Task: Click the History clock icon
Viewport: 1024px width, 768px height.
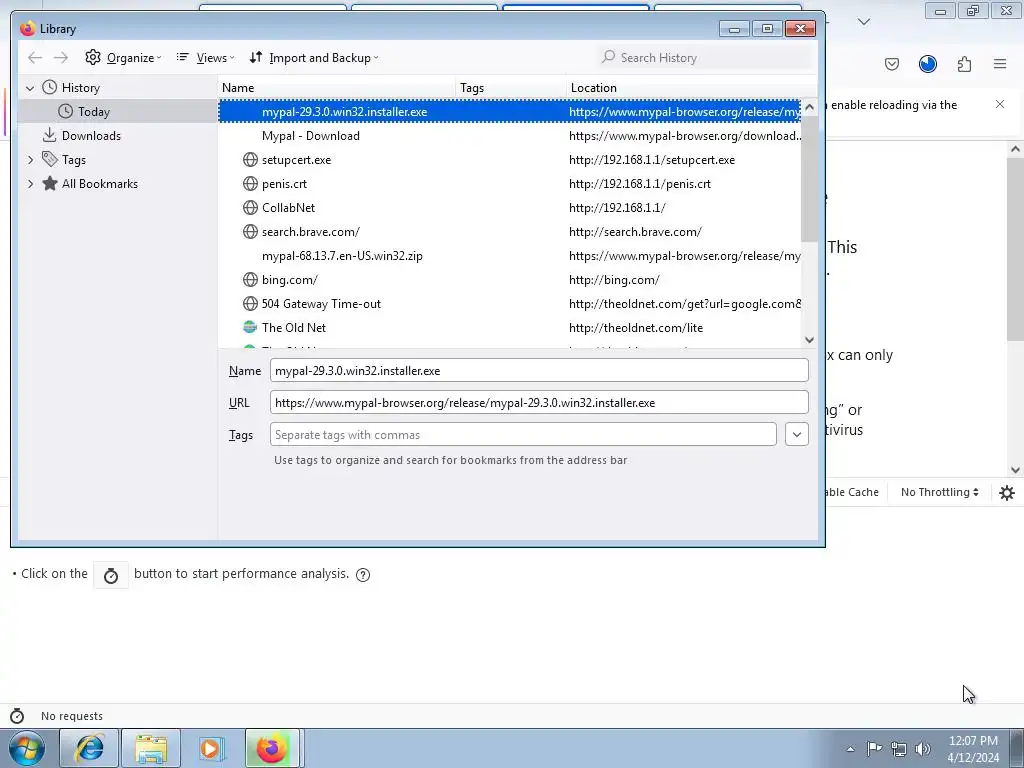Action: tap(50, 88)
